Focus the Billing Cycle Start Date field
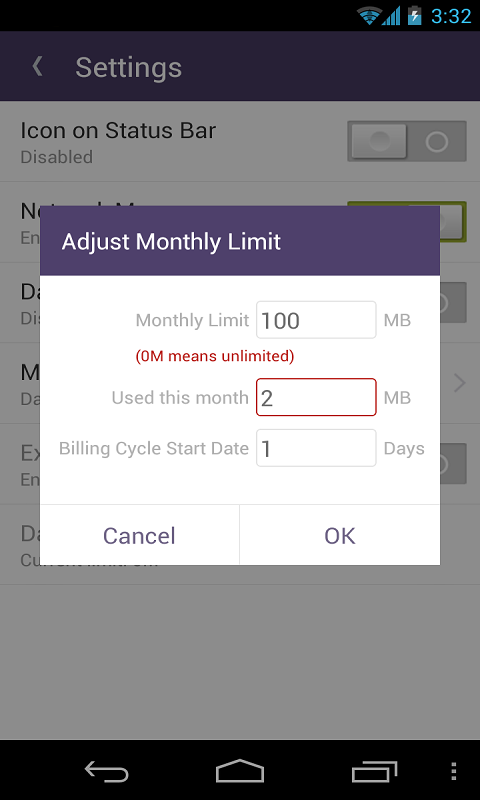Image resolution: width=480 pixels, height=800 pixels. [x=316, y=447]
